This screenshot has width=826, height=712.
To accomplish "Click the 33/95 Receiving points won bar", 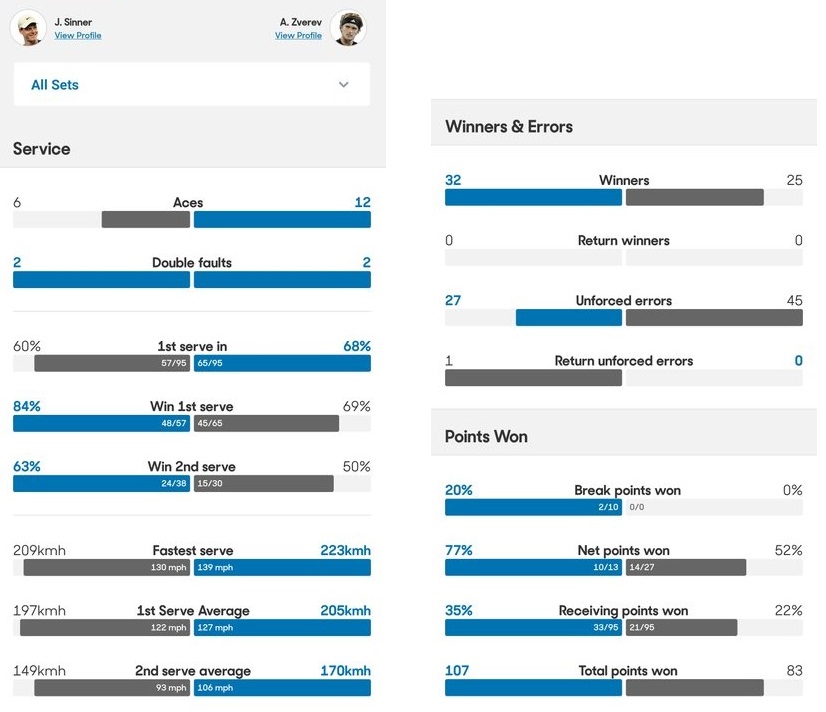I will 533,627.
